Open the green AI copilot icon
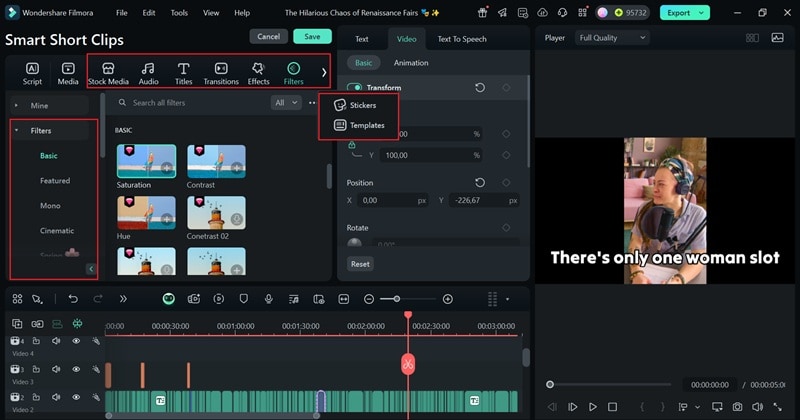This screenshot has height=420, width=800. pos(168,299)
